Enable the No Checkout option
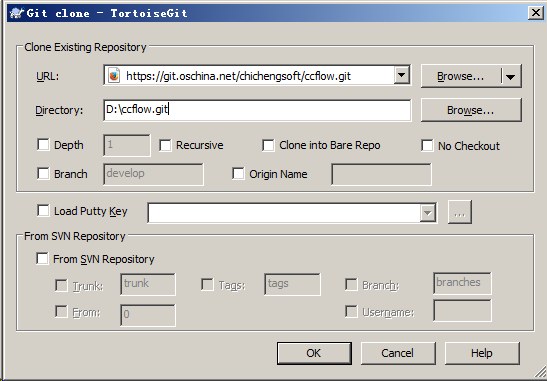The width and height of the screenshot is (547, 381). [427, 145]
